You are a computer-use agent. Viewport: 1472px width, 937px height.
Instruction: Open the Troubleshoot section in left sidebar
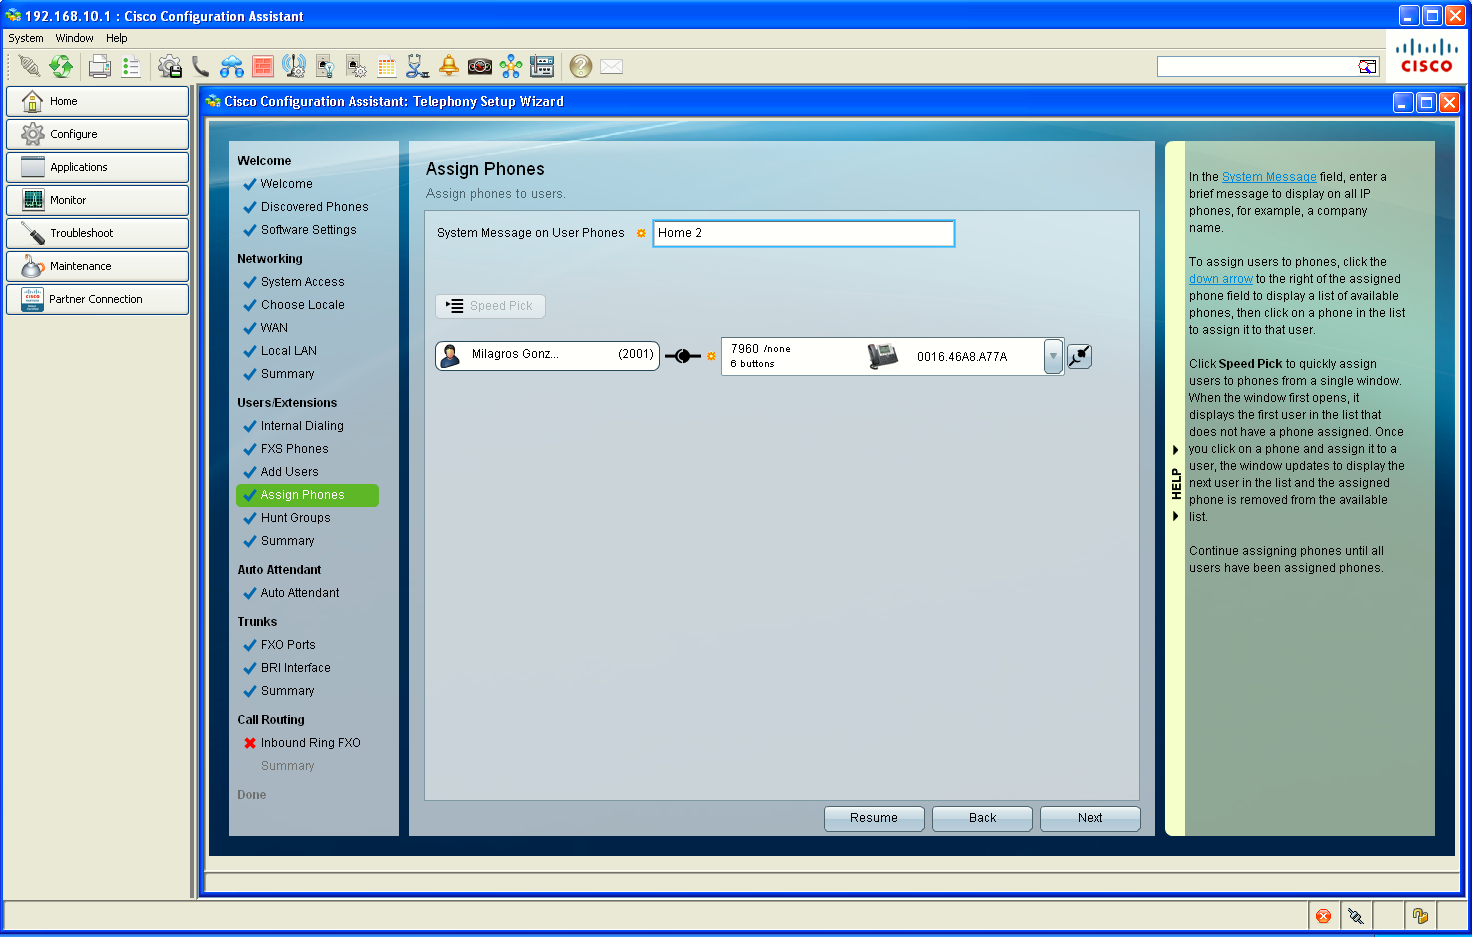97,233
